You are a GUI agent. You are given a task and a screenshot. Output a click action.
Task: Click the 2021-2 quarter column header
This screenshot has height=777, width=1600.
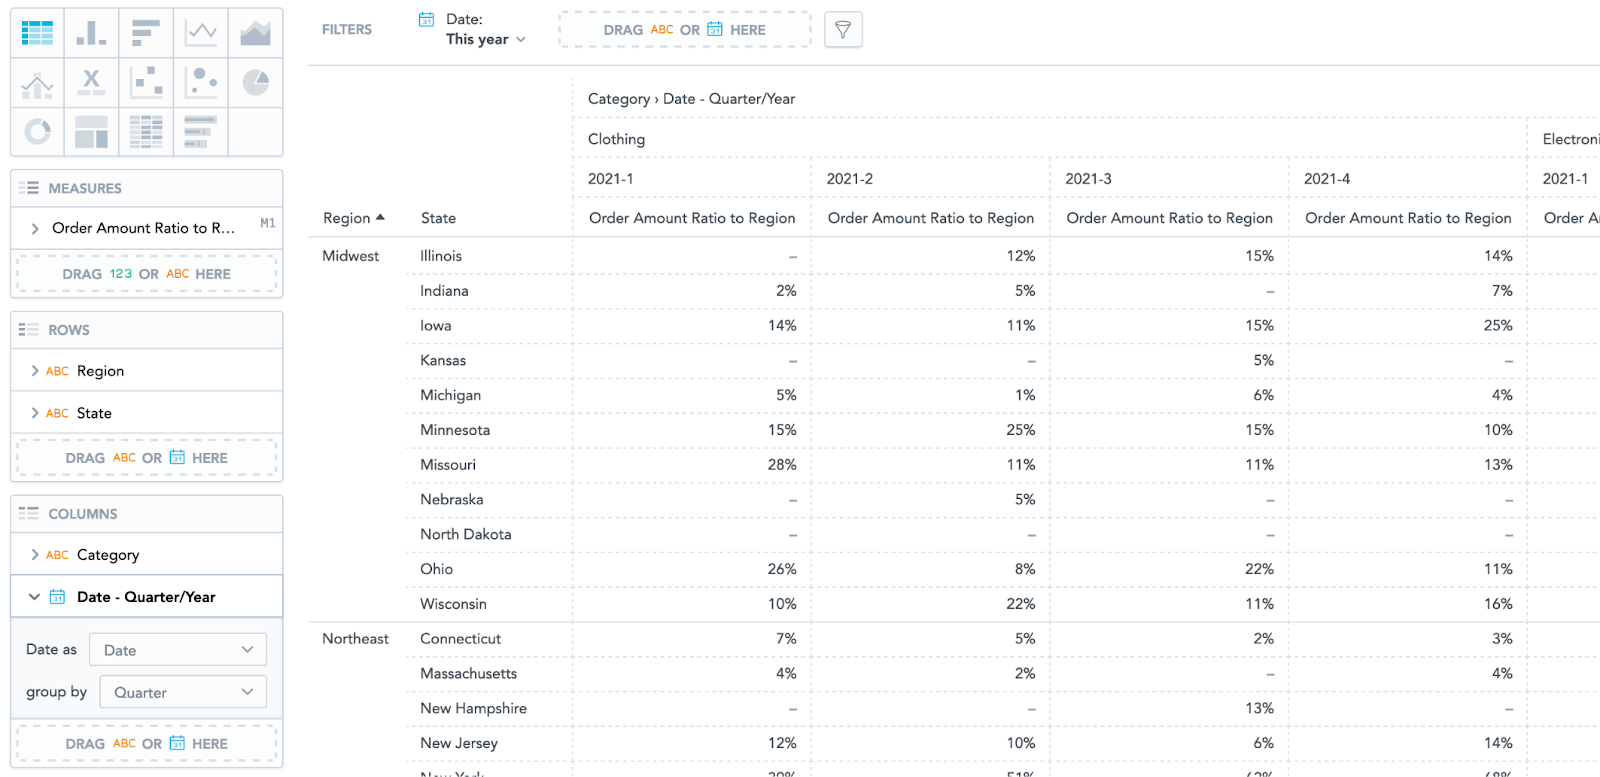click(x=850, y=179)
